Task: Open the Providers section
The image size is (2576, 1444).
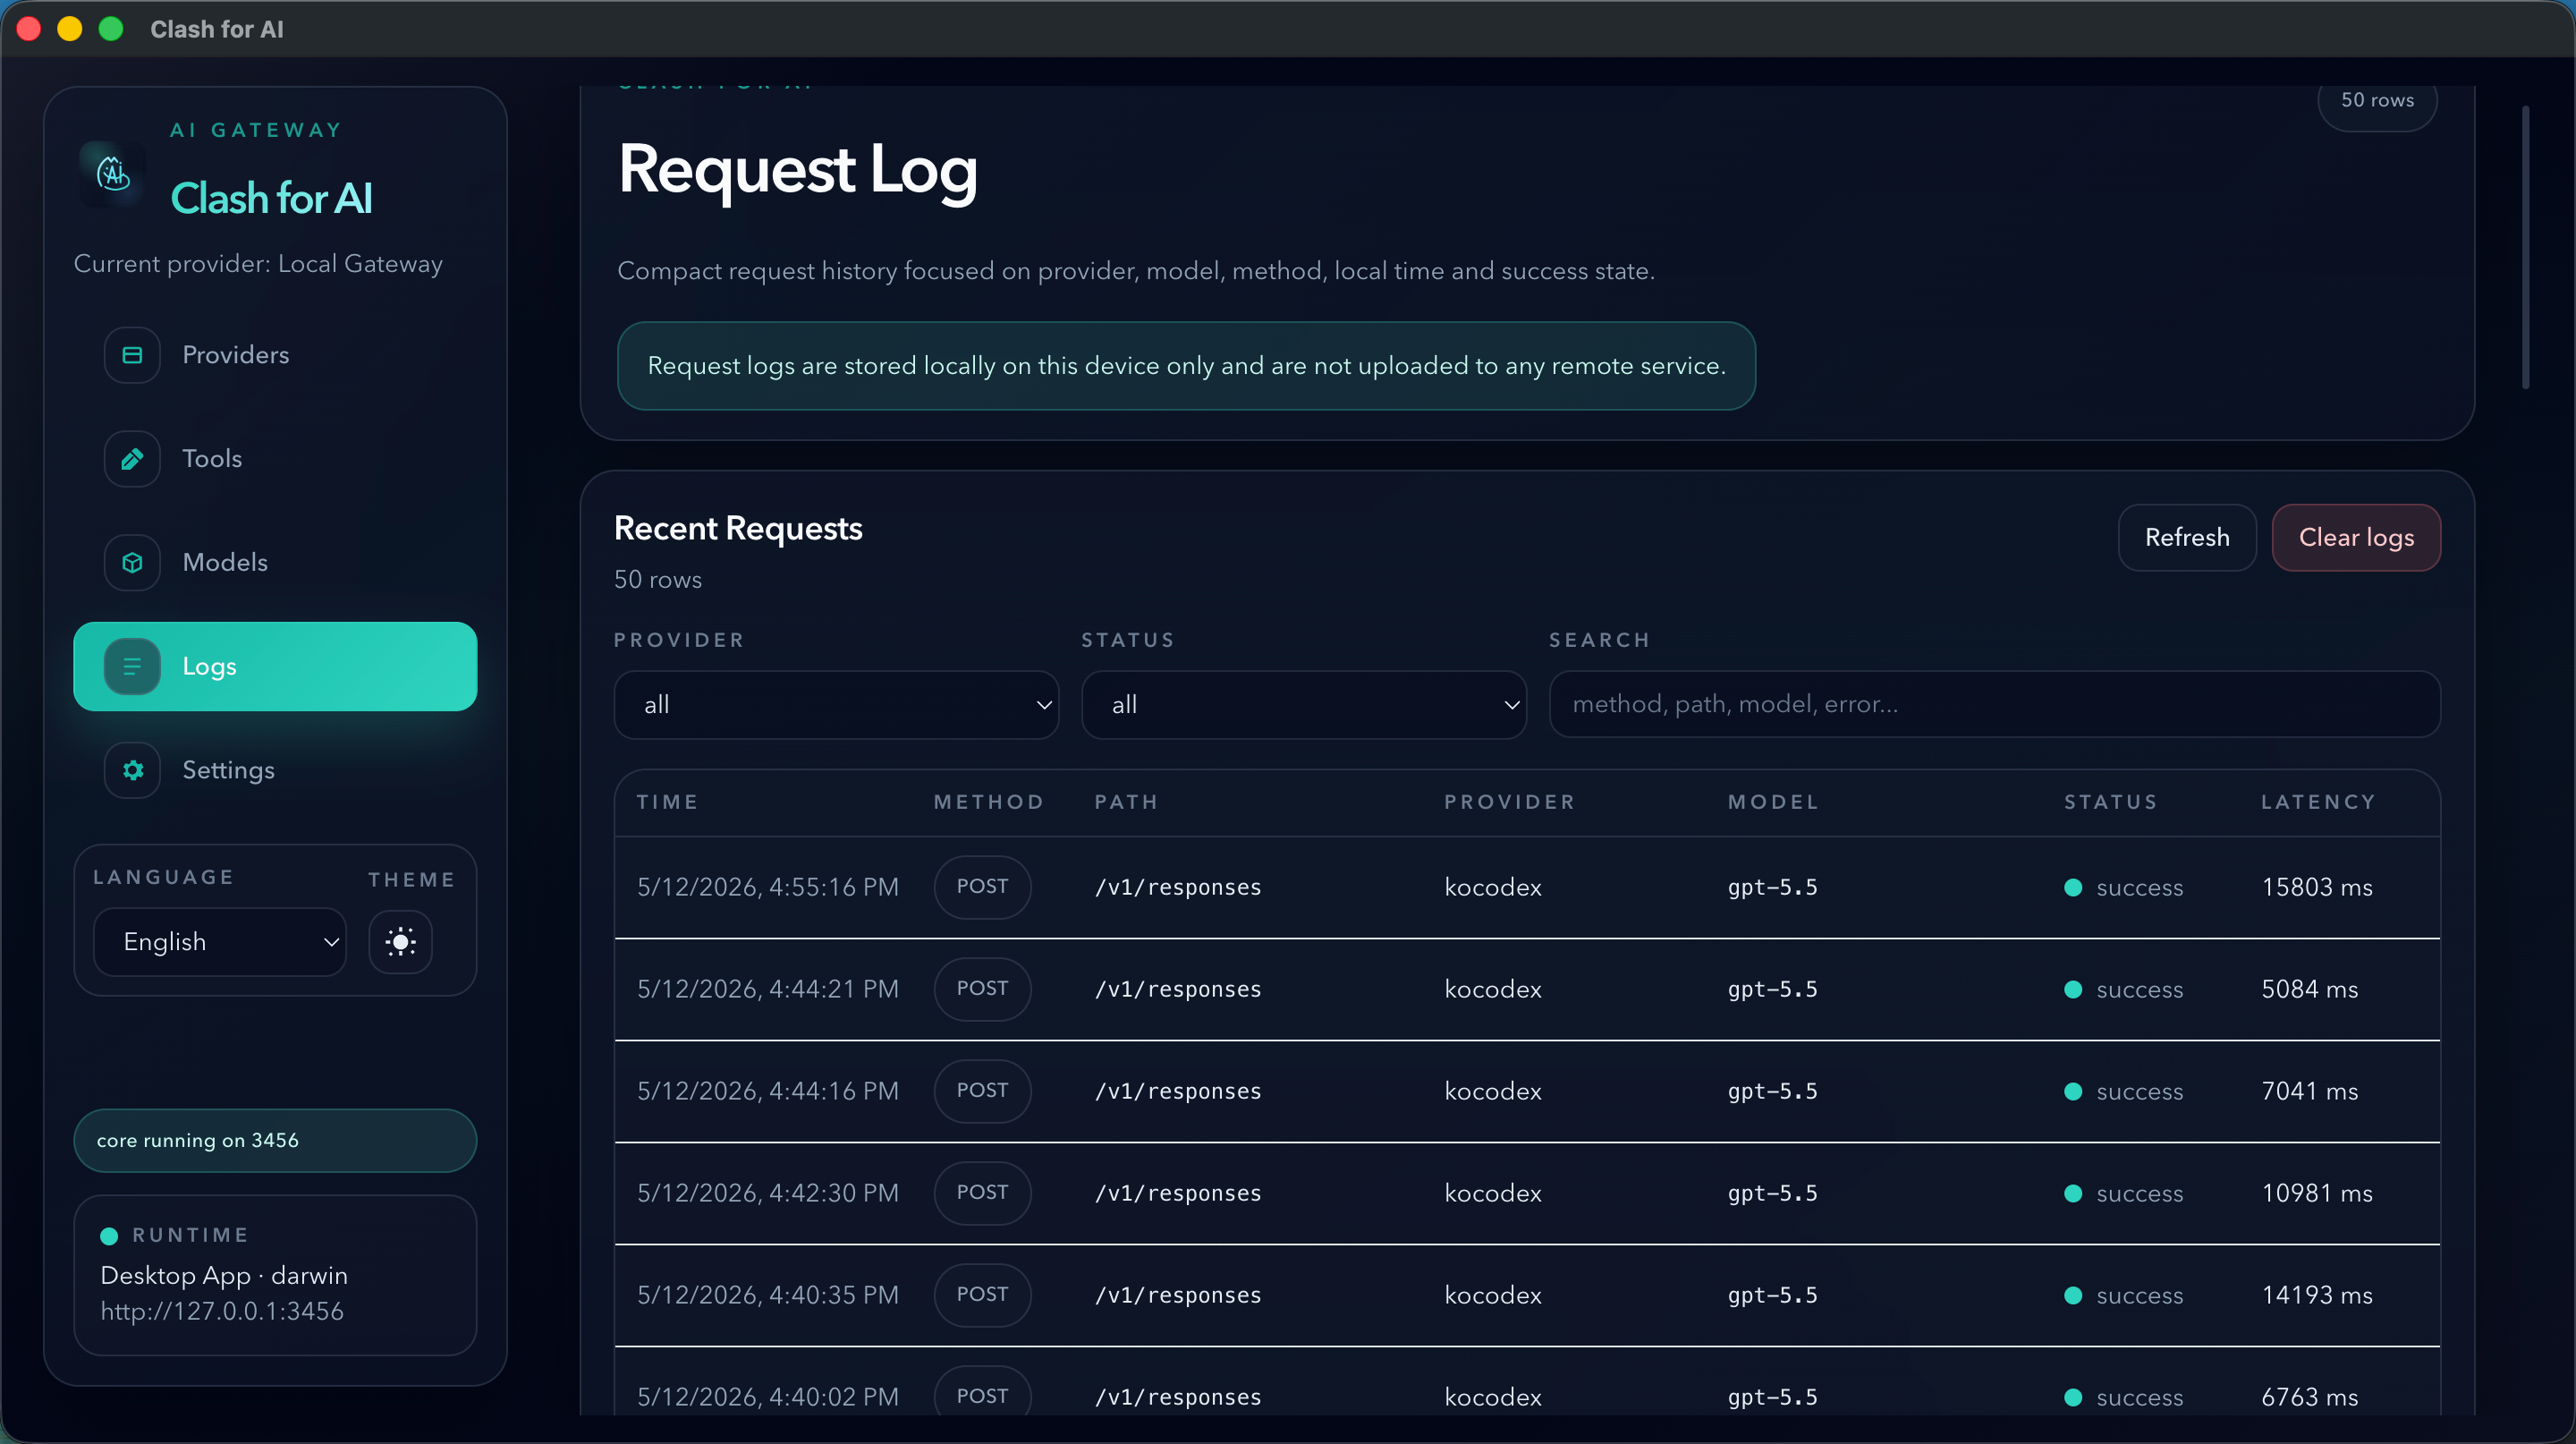Action: point(275,355)
